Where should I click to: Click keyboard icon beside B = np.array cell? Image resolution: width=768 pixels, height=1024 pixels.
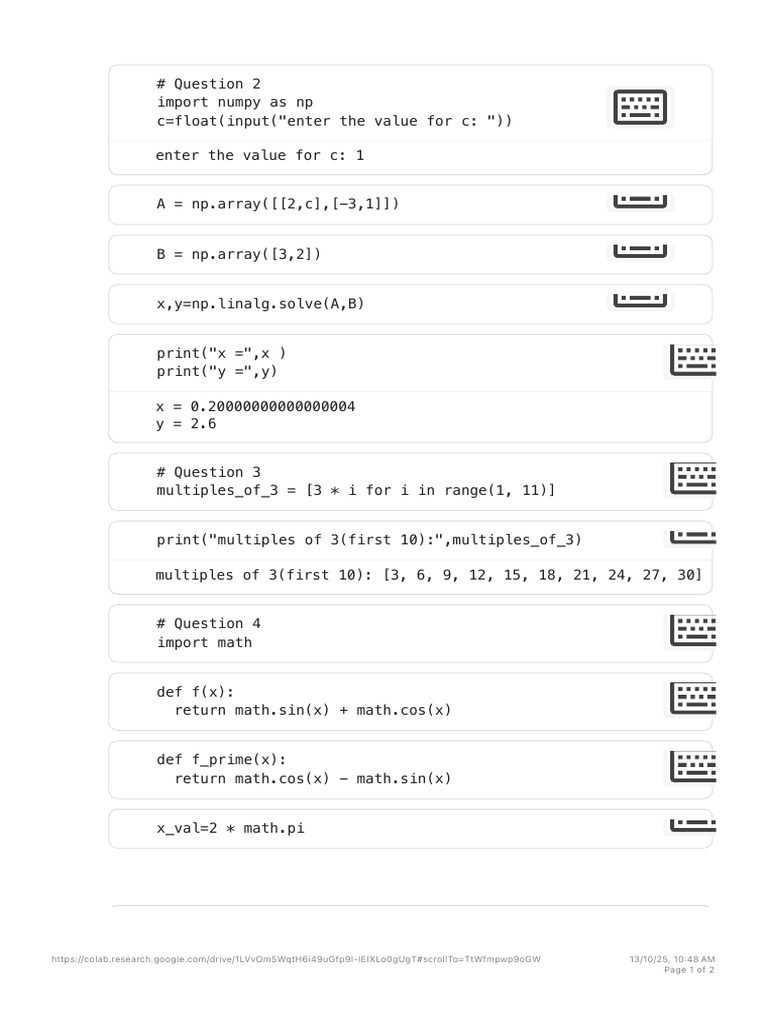pyautogui.click(x=640, y=251)
